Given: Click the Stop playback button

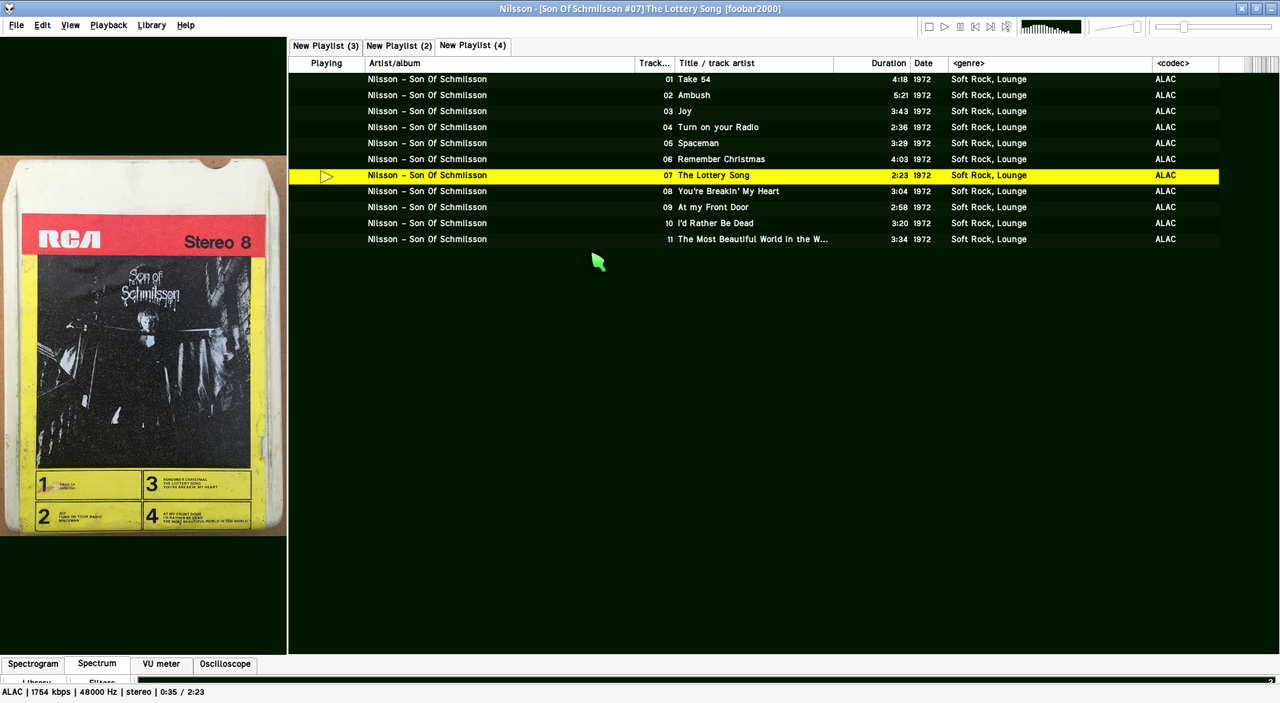Looking at the screenshot, I should (x=929, y=27).
